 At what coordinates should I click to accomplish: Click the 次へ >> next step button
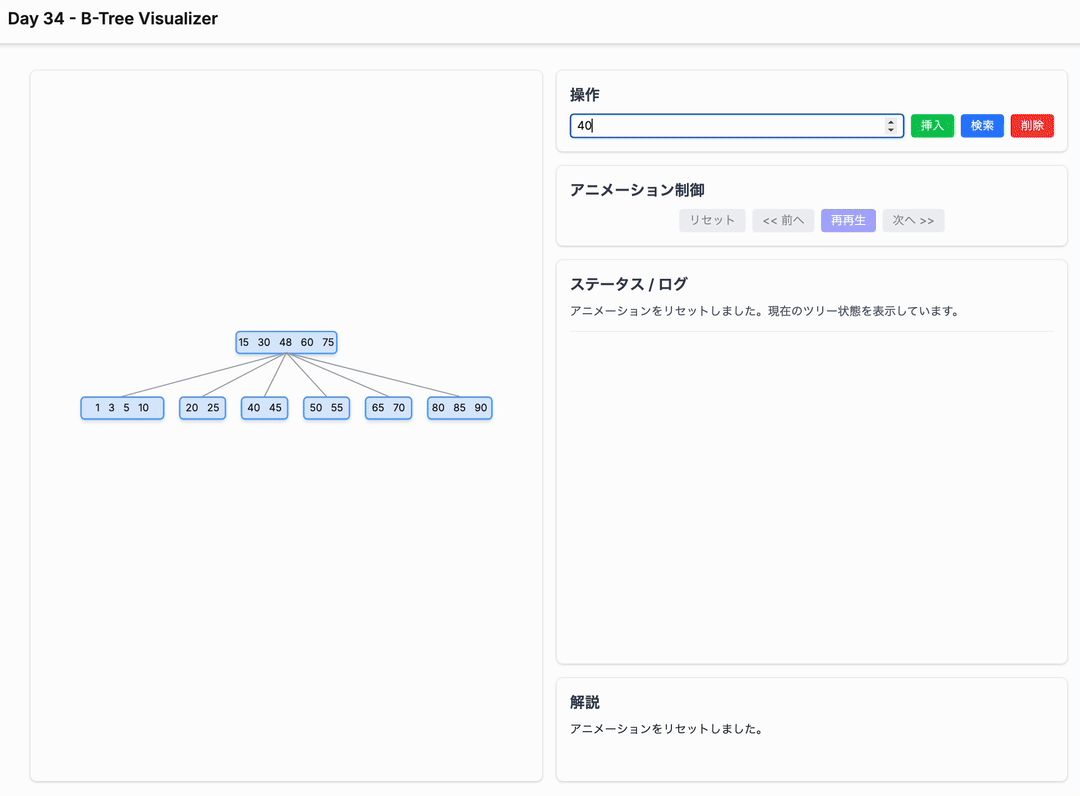tap(913, 220)
